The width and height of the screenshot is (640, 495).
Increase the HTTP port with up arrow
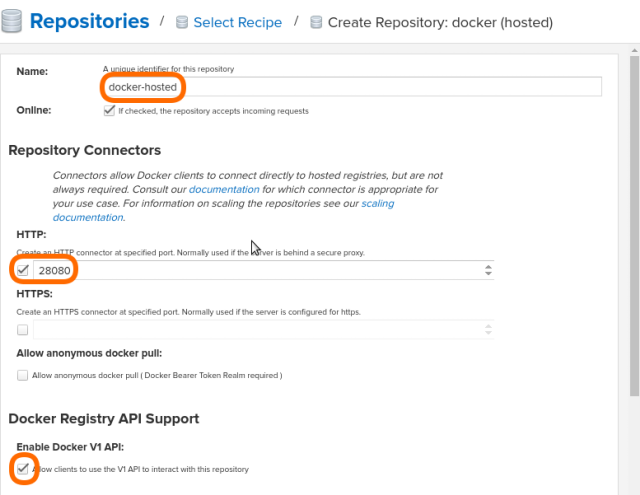pyautogui.click(x=488, y=266)
